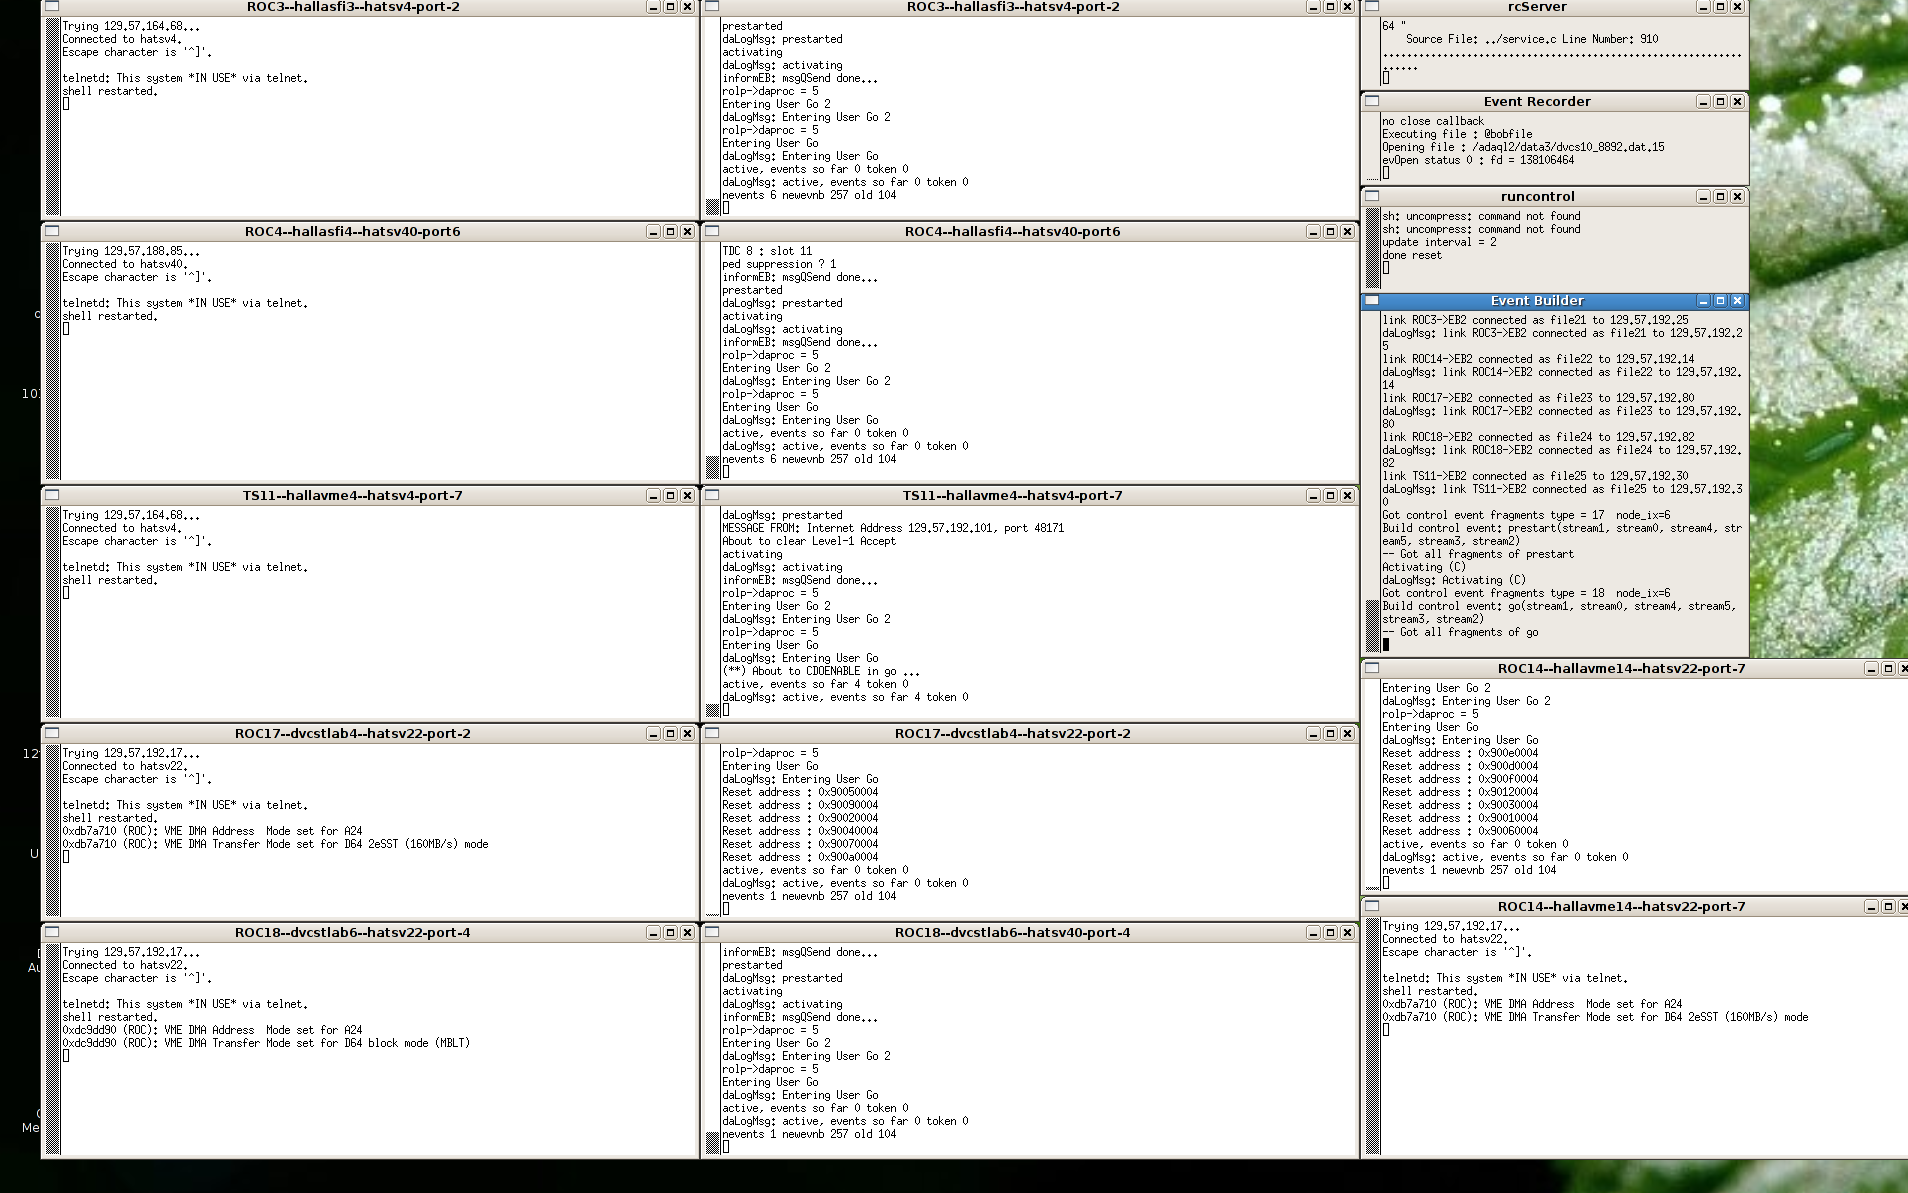Viewport: 1908px width, 1193px height.
Task: Maximize the Event Recorder window
Action: (x=1720, y=101)
